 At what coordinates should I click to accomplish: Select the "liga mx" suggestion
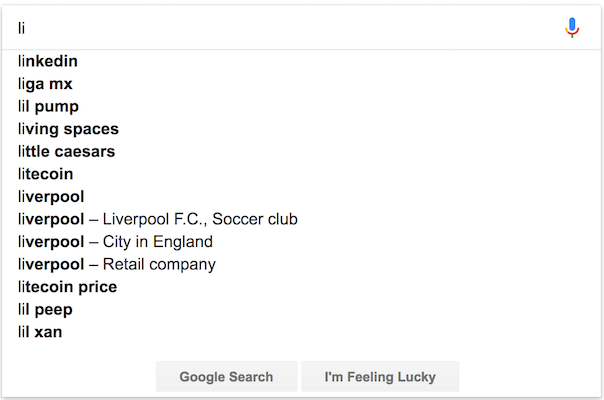pyautogui.click(x=45, y=84)
